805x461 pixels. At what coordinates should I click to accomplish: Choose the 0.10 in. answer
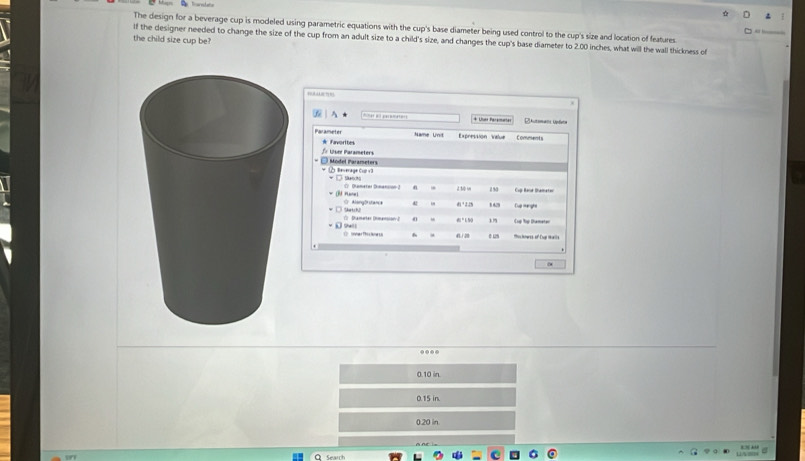tap(428, 374)
